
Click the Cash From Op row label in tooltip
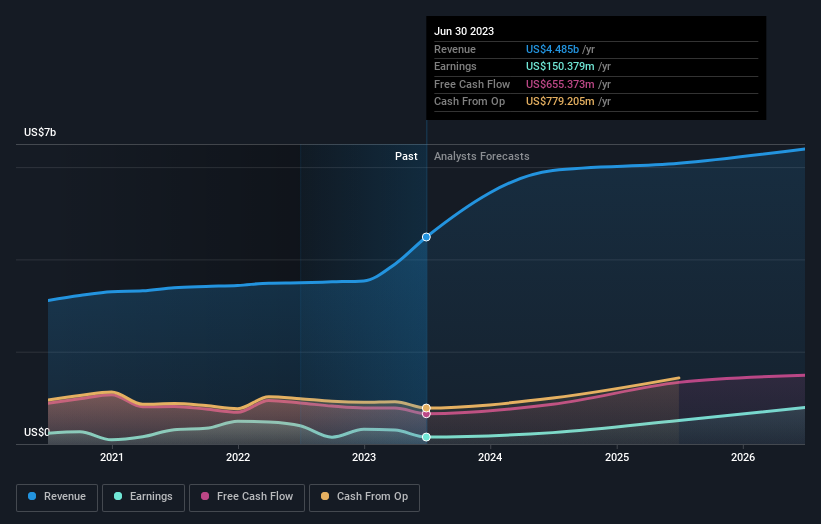tap(470, 102)
